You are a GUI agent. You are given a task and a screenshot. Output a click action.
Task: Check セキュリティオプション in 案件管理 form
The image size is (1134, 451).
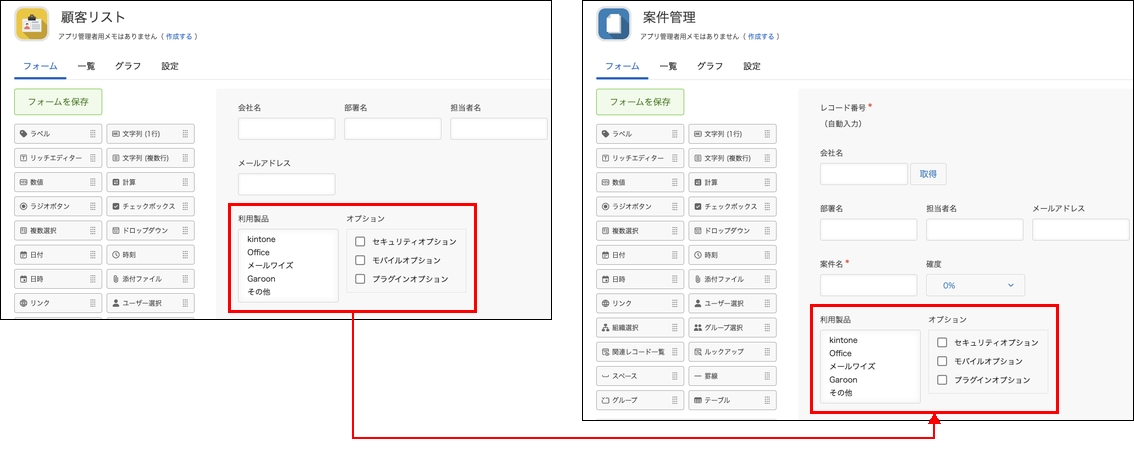tap(942, 343)
